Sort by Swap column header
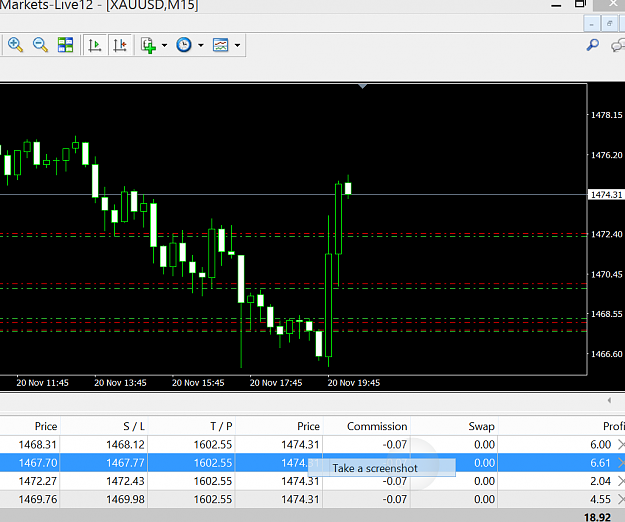625x522 pixels. tap(482, 426)
